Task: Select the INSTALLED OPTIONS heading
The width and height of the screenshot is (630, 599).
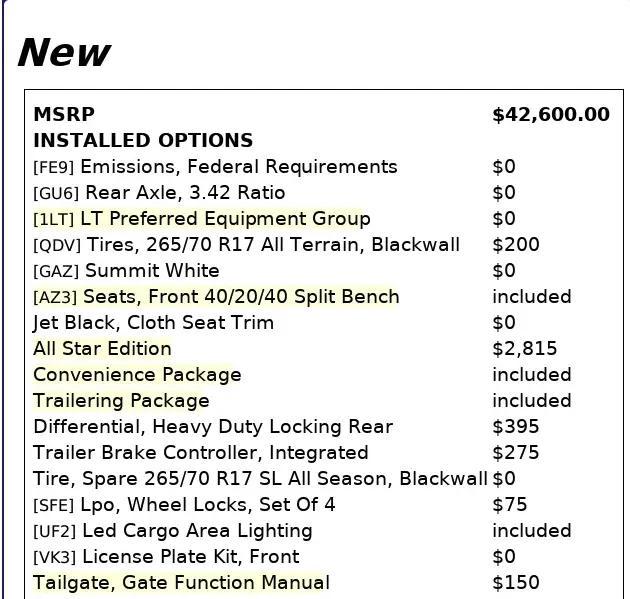Action: point(143,141)
